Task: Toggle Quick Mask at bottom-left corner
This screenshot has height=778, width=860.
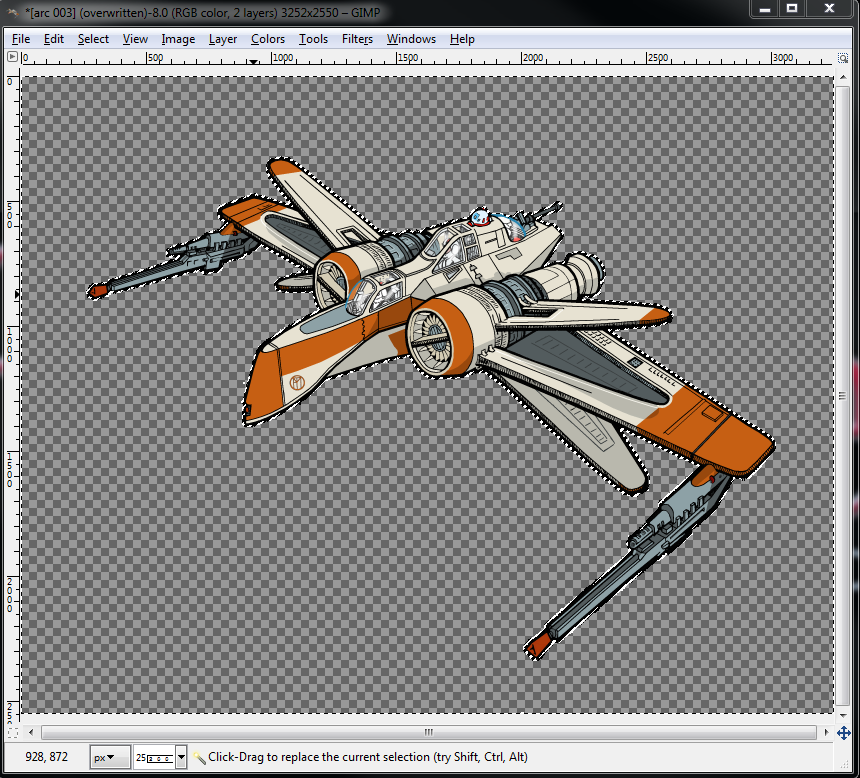Action: pos(12,733)
